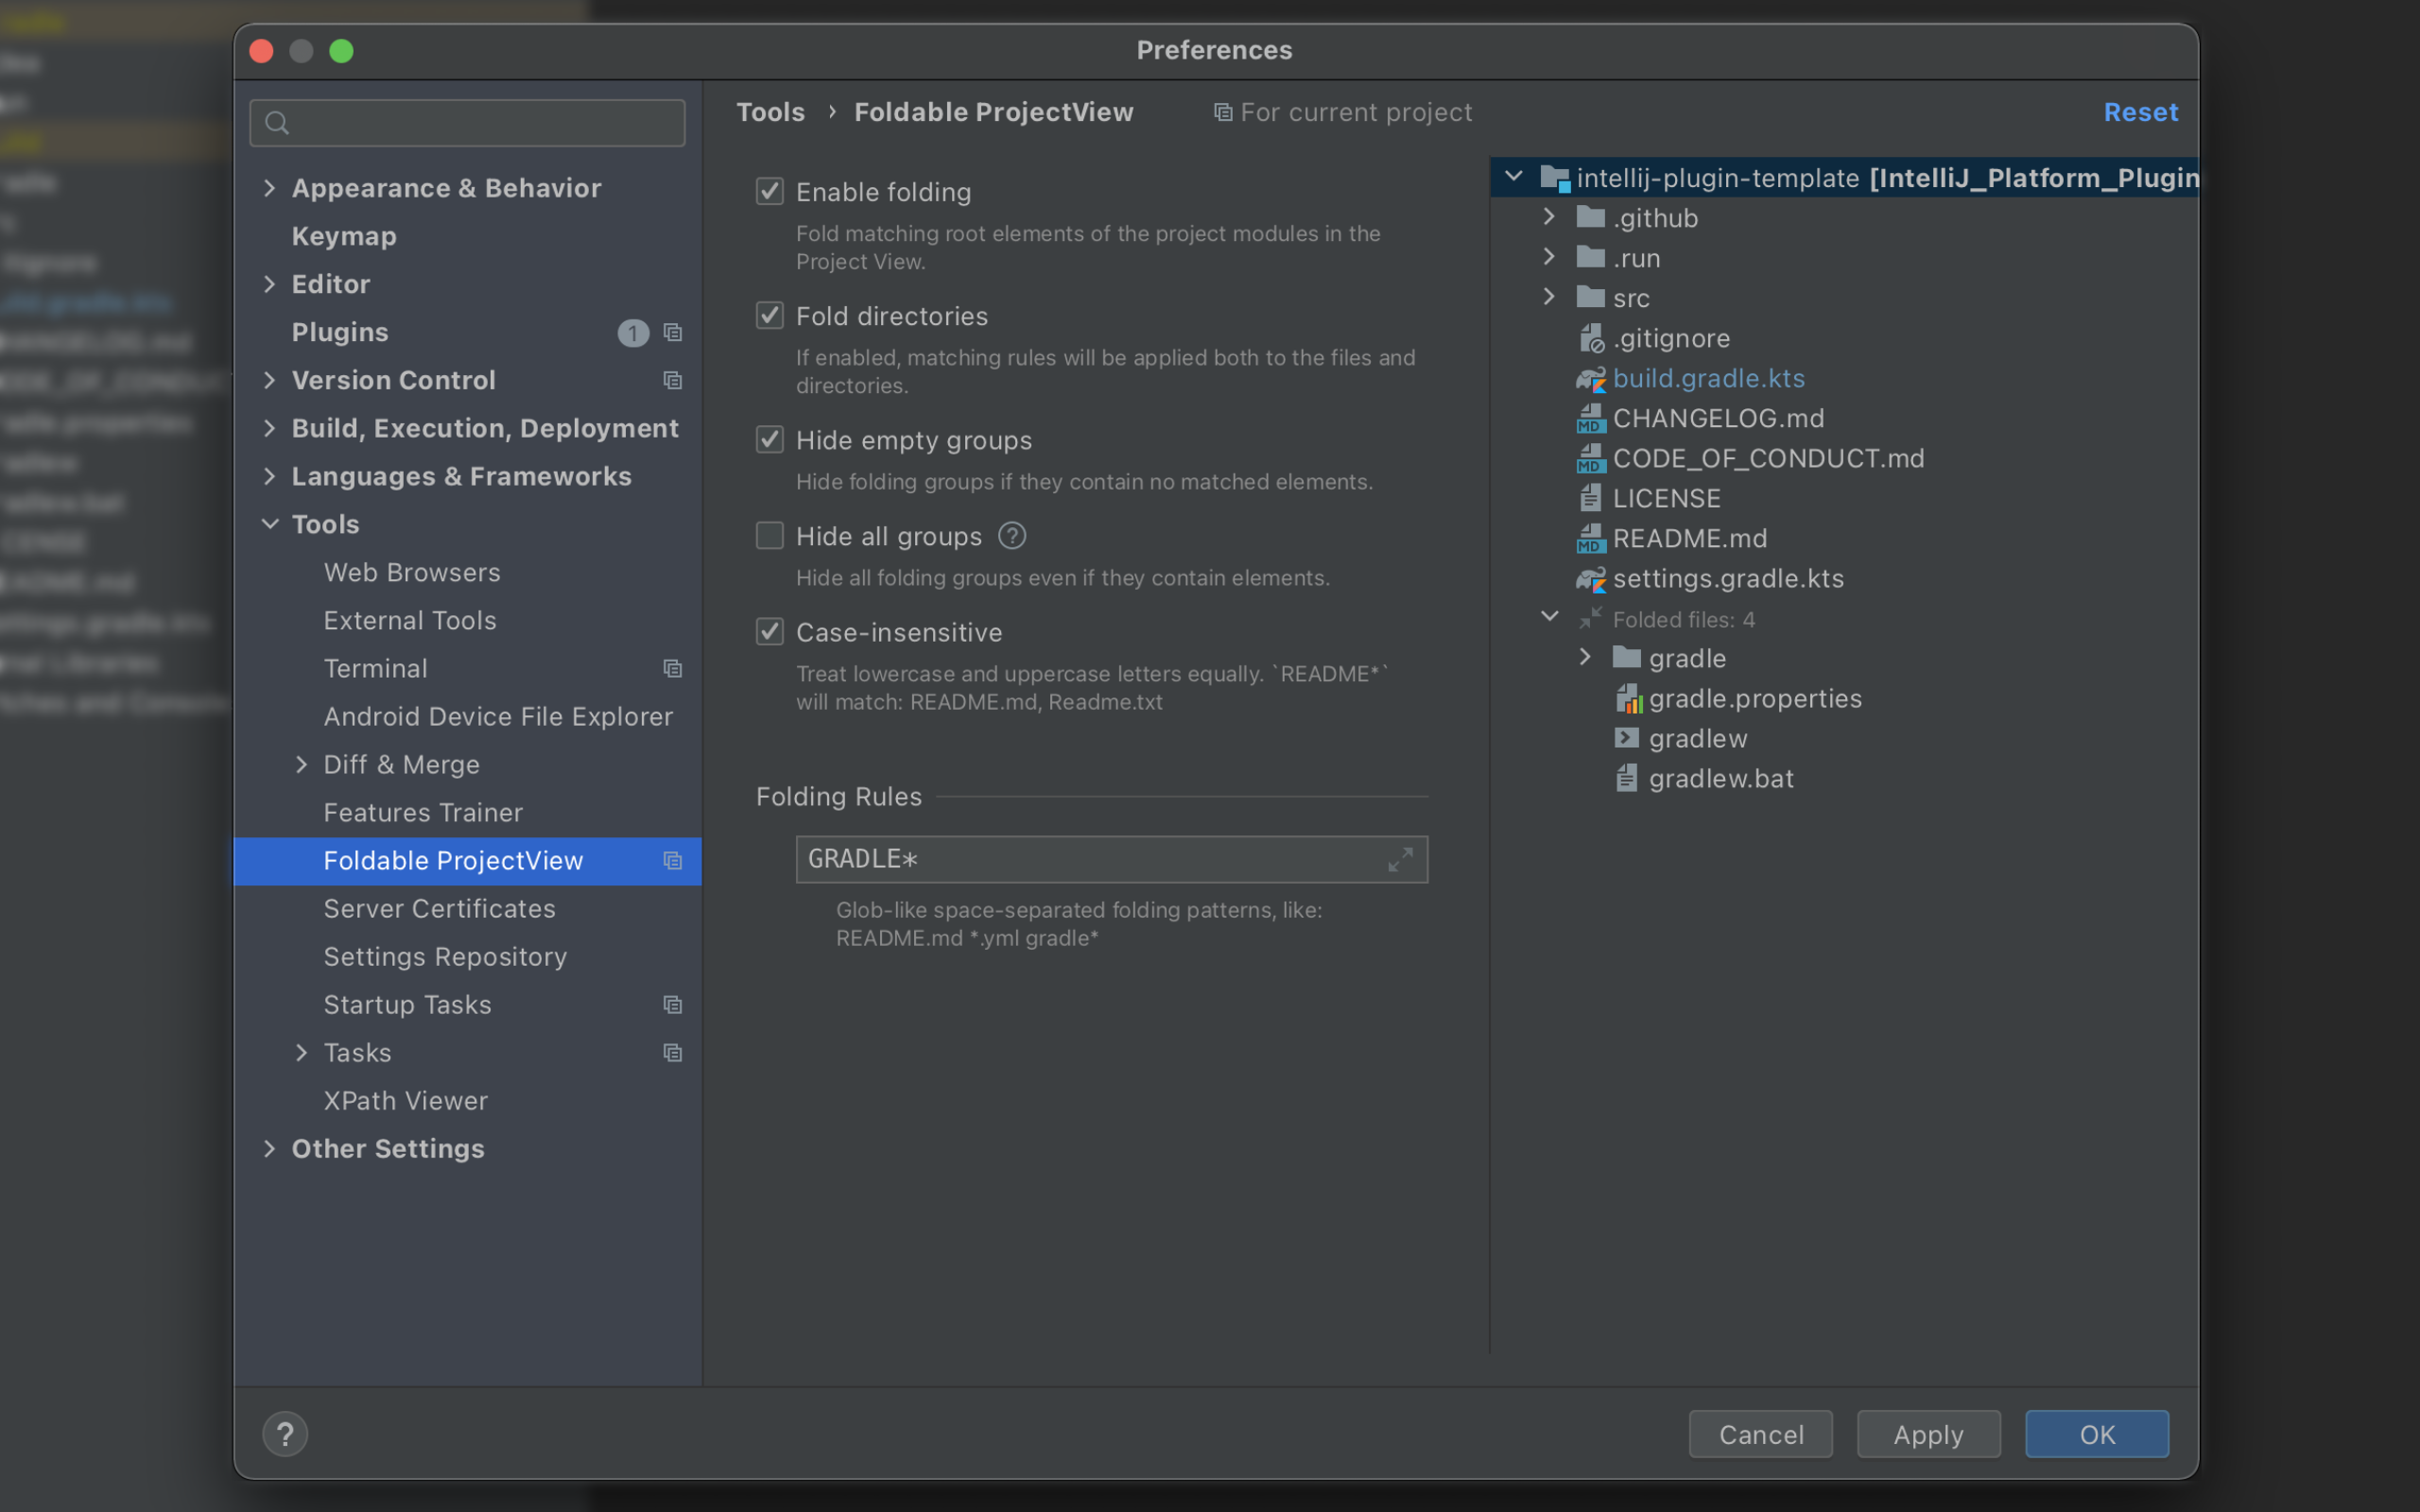Click the settings.gradle.kts file icon

pos(1585,576)
